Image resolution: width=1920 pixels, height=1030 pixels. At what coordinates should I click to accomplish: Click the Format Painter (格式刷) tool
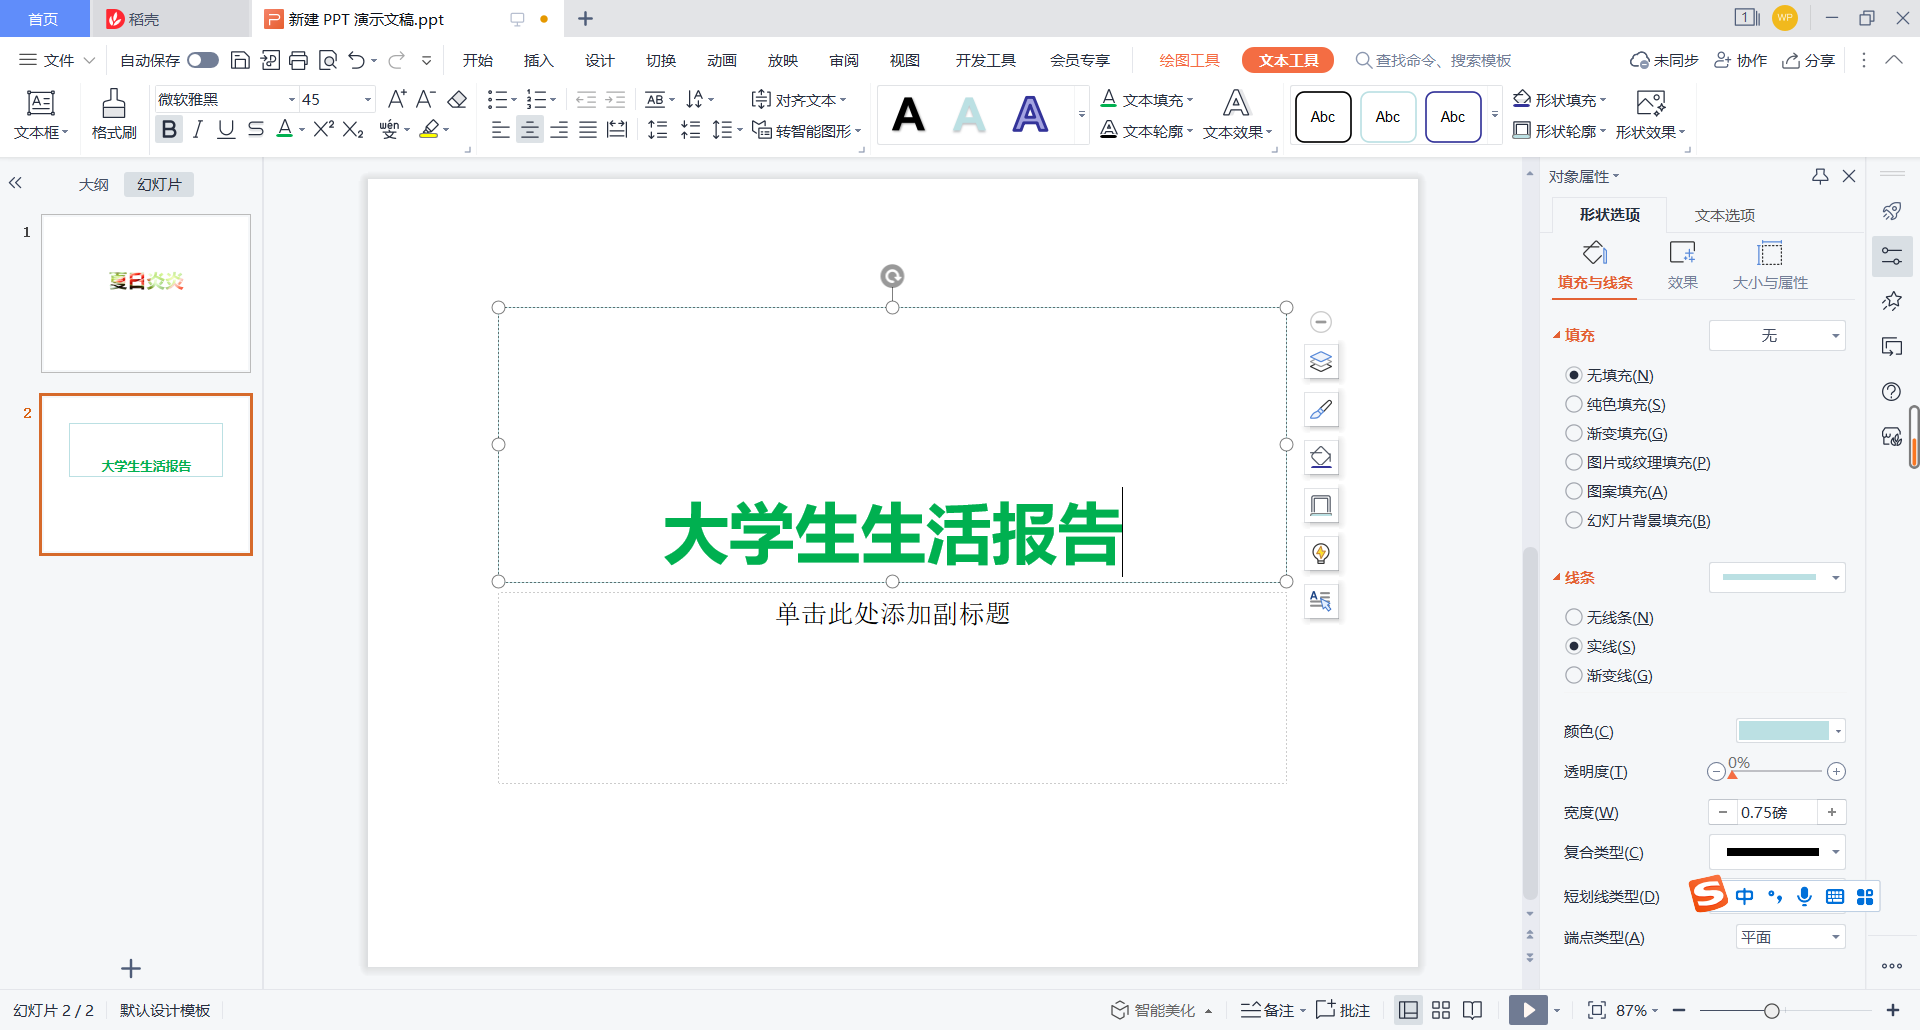tap(114, 114)
